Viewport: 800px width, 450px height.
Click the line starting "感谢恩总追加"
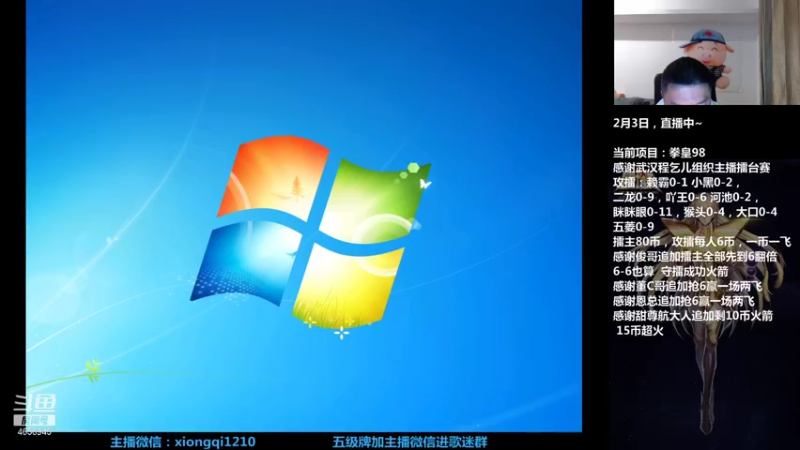[x=684, y=301]
